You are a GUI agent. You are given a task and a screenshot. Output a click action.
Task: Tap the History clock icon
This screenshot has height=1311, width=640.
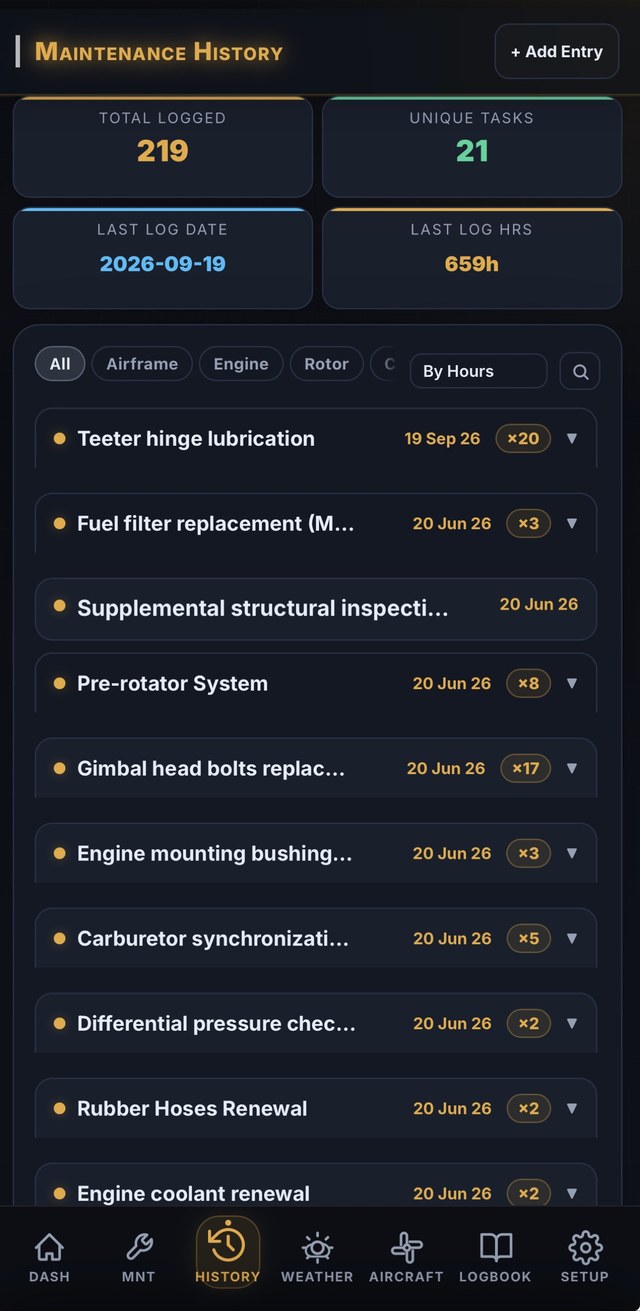pos(227,1242)
